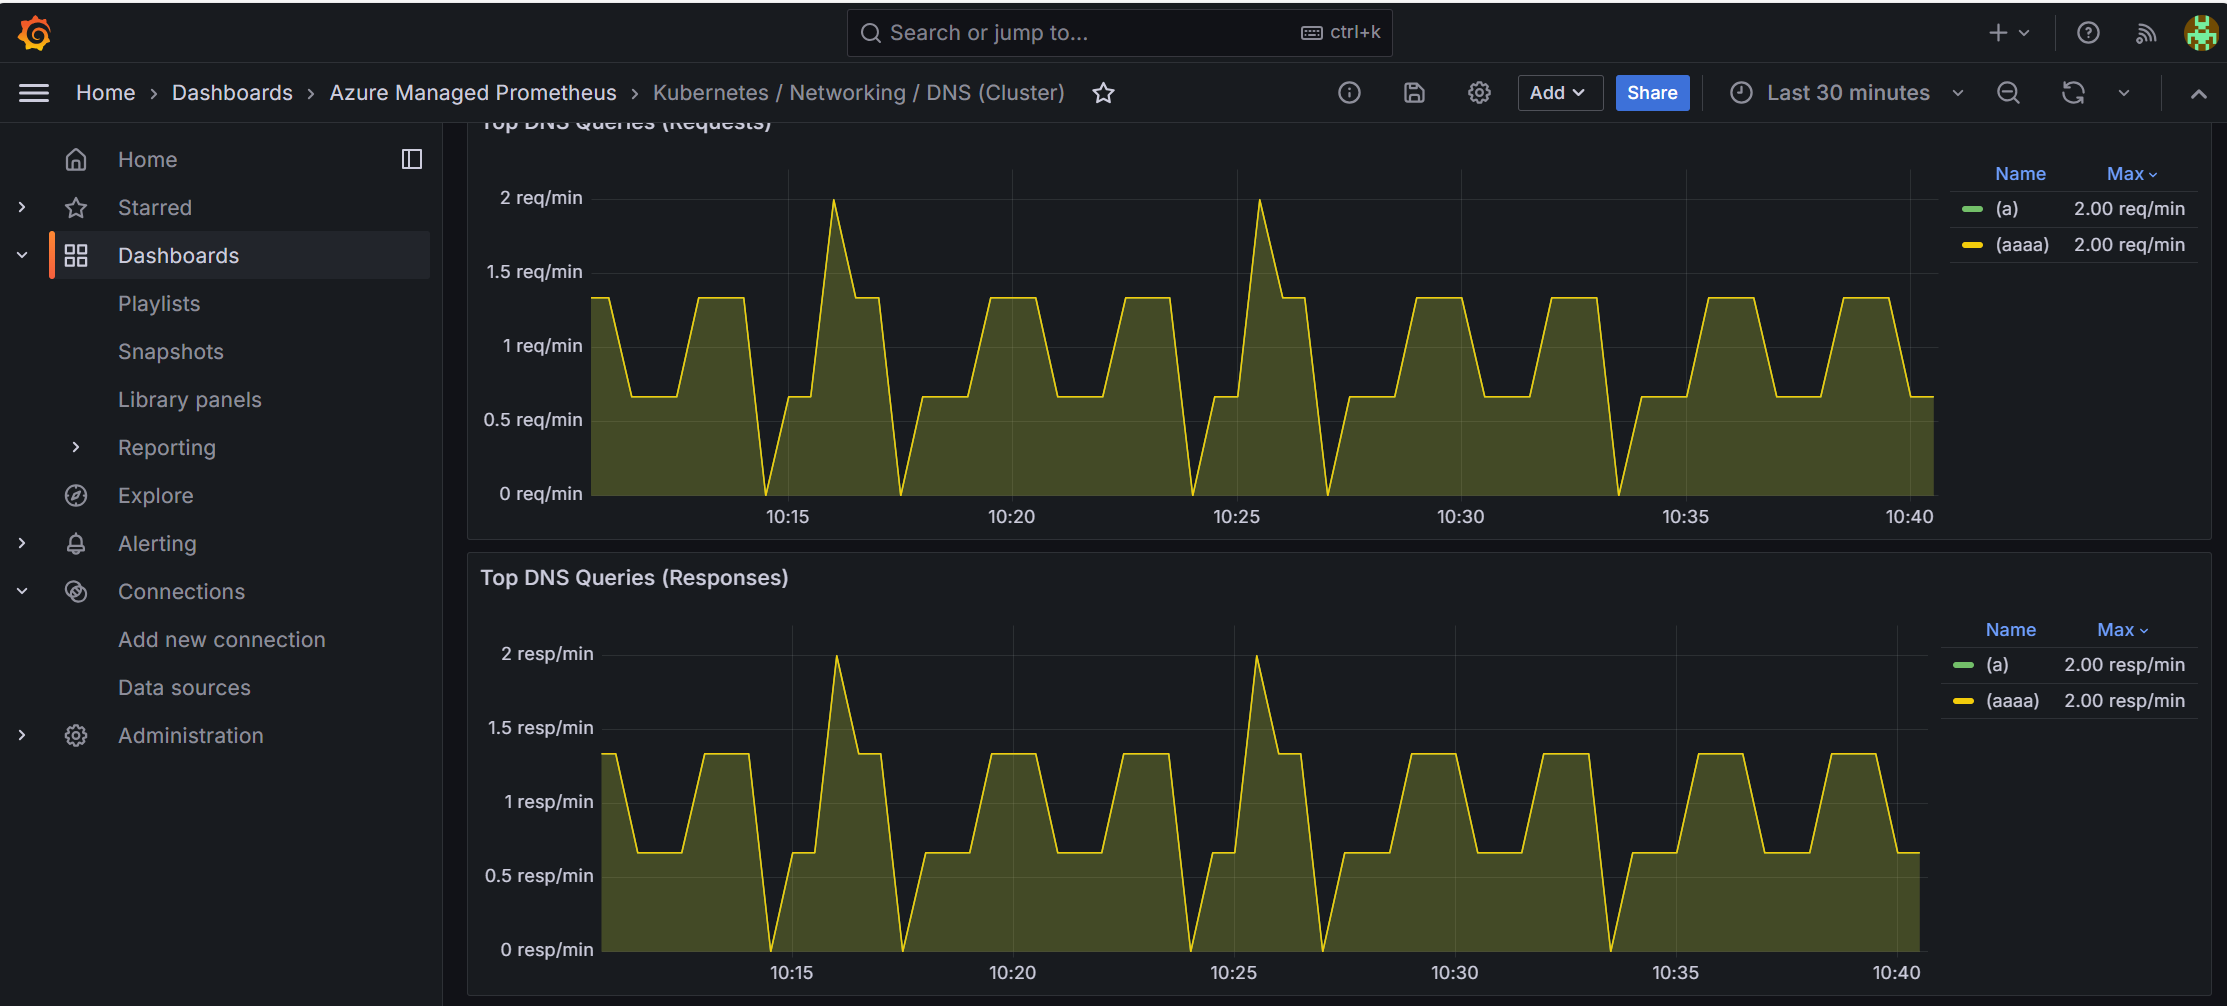
Task: Save the dashboard with disk icon
Action: pos(1414,93)
